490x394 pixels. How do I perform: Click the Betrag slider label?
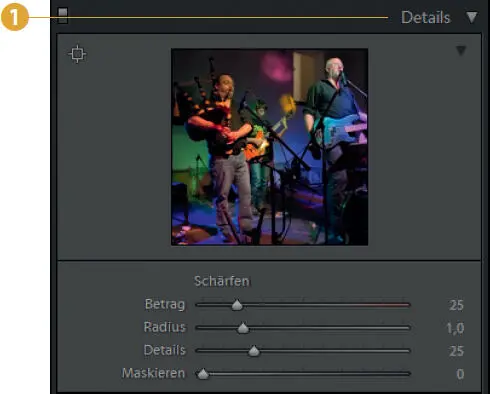(165, 305)
